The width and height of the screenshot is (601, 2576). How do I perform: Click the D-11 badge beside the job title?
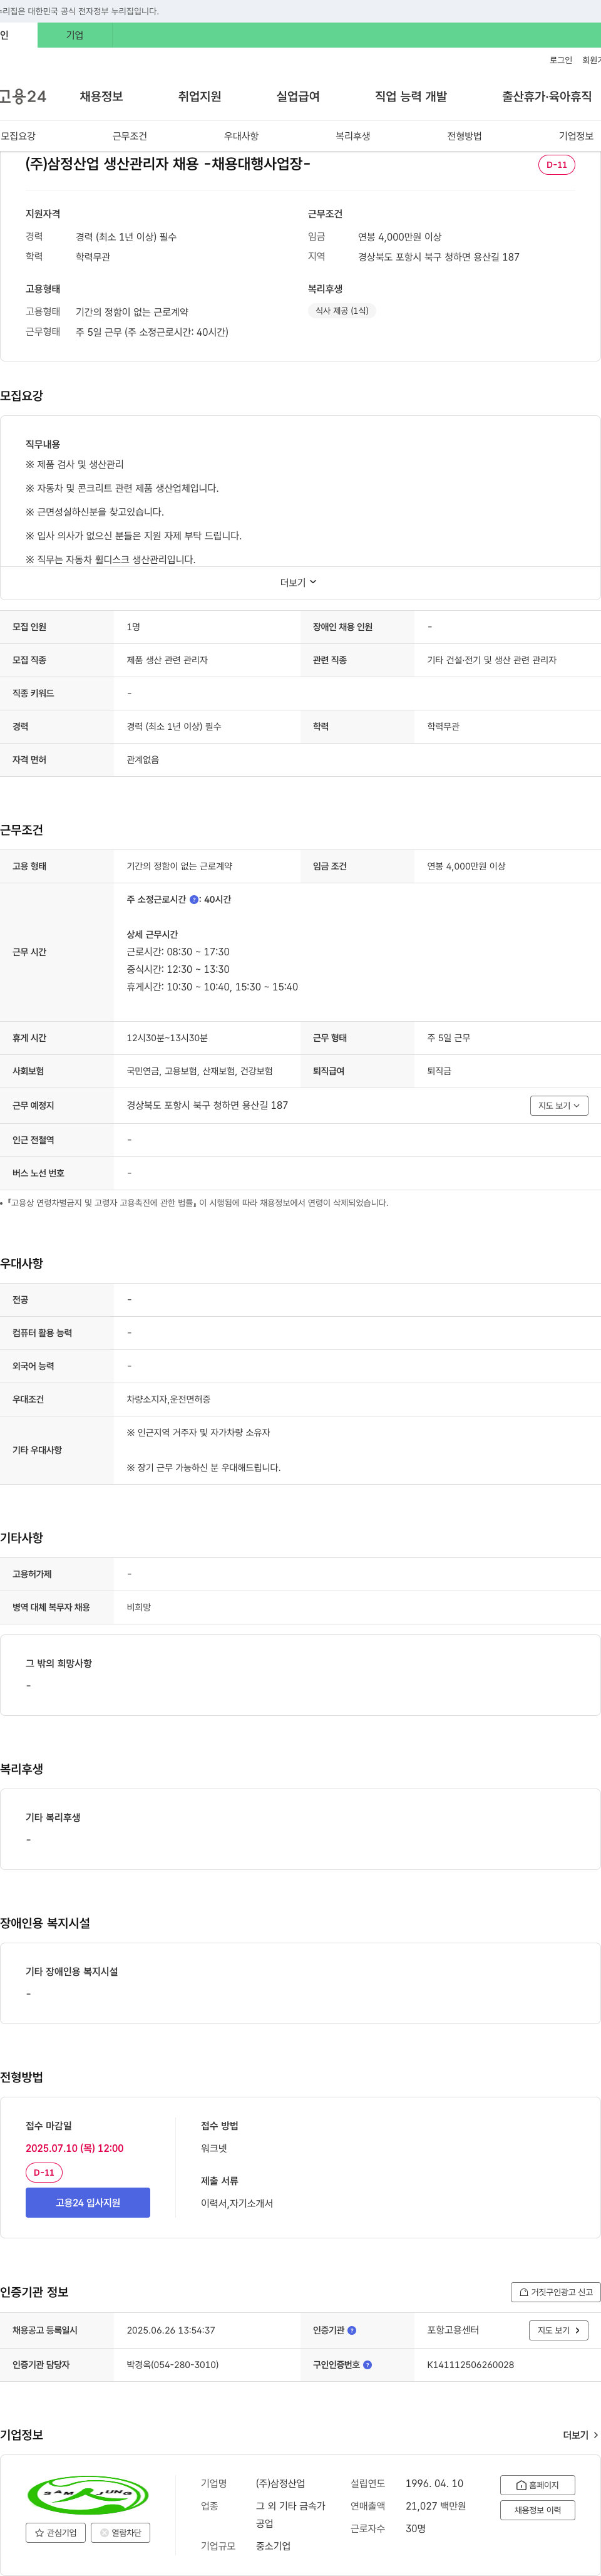pyautogui.click(x=556, y=165)
